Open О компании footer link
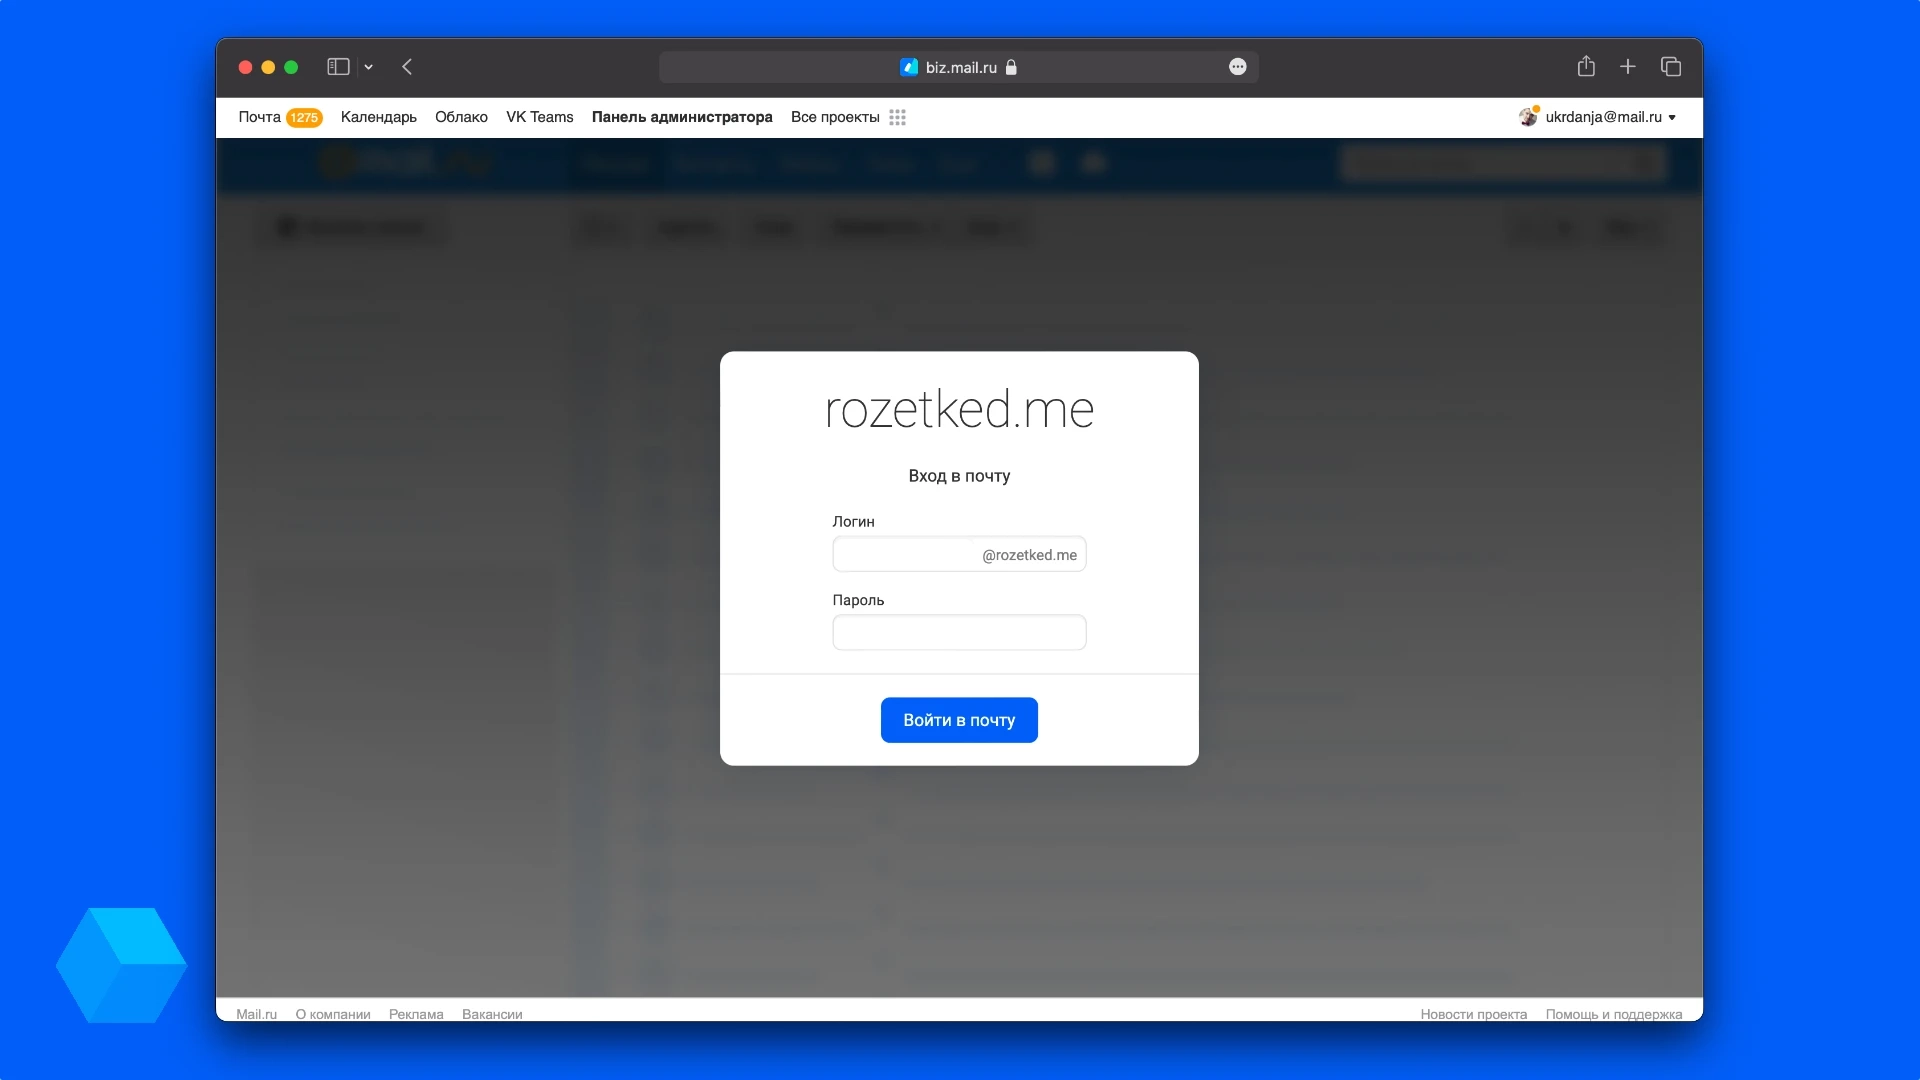The height and width of the screenshot is (1080, 1920). tap(333, 1013)
